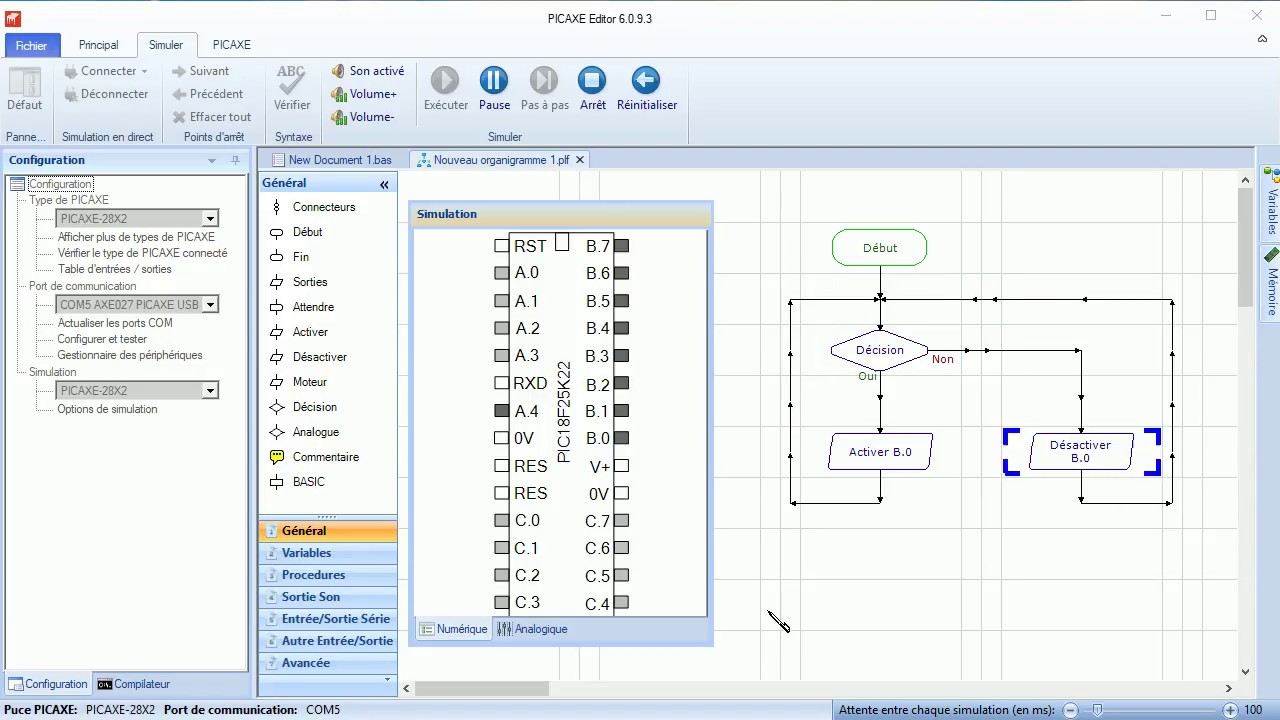The width and height of the screenshot is (1280, 720).
Task: Open Gestionnaire des périphériques
Action: pyautogui.click(x=130, y=355)
